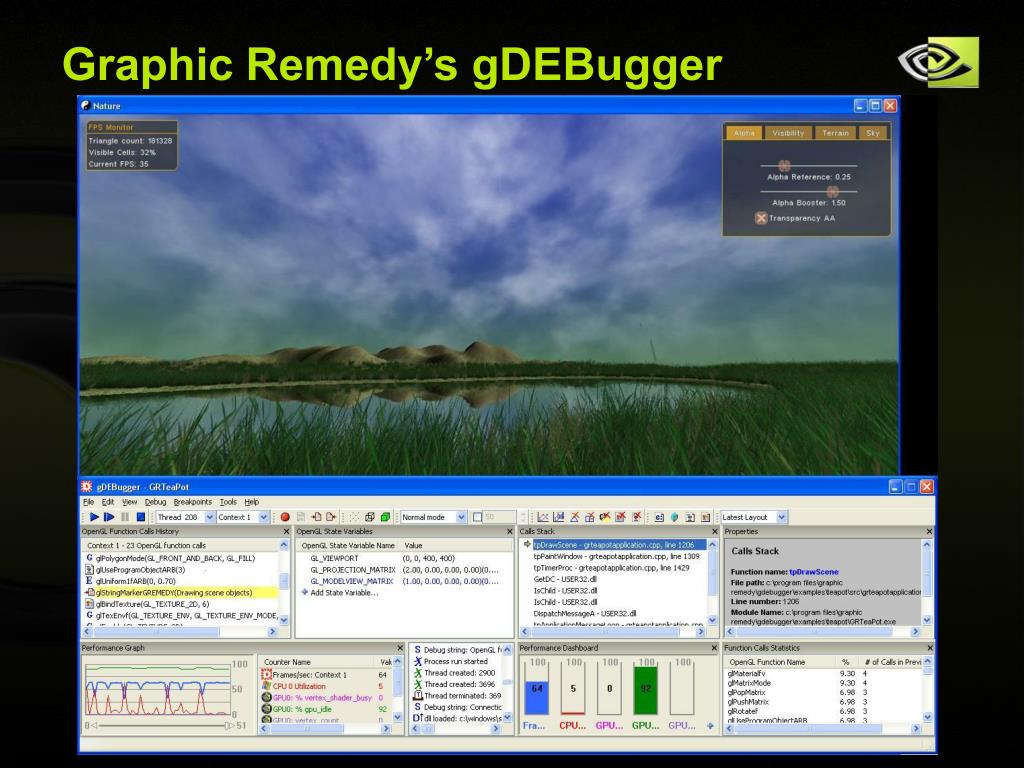Screen dimensions: 1024x768
Task: Close the OpenGL State Variables panel
Action: click(x=509, y=532)
